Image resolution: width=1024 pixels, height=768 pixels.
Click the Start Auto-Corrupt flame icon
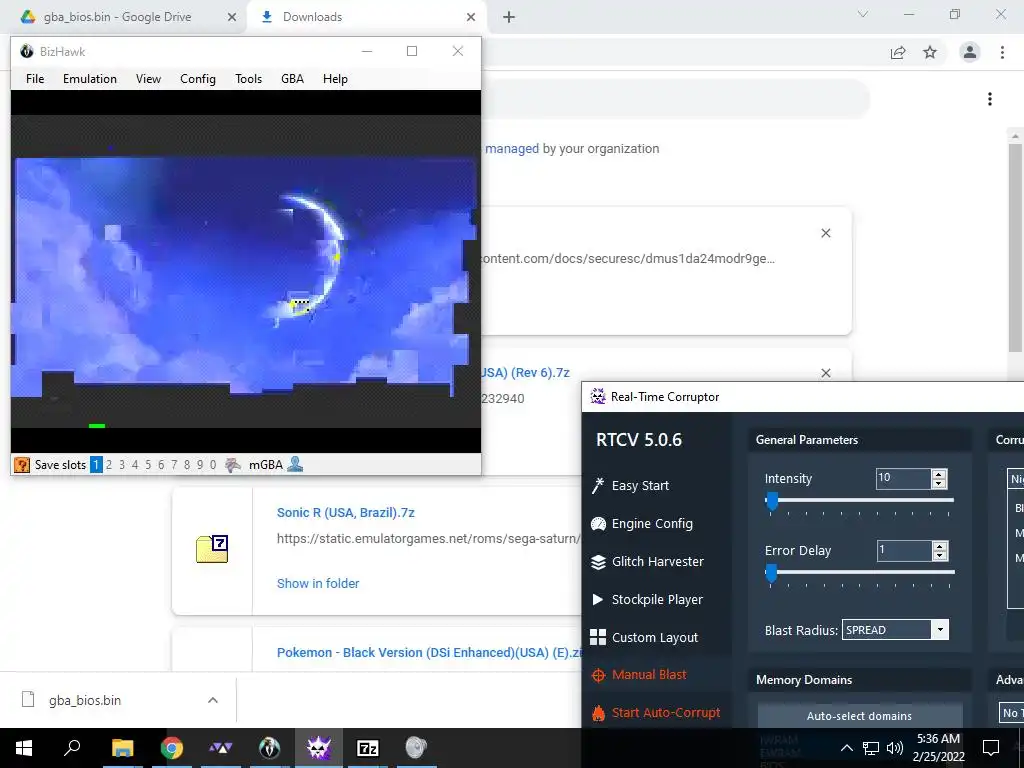coord(598,713)
